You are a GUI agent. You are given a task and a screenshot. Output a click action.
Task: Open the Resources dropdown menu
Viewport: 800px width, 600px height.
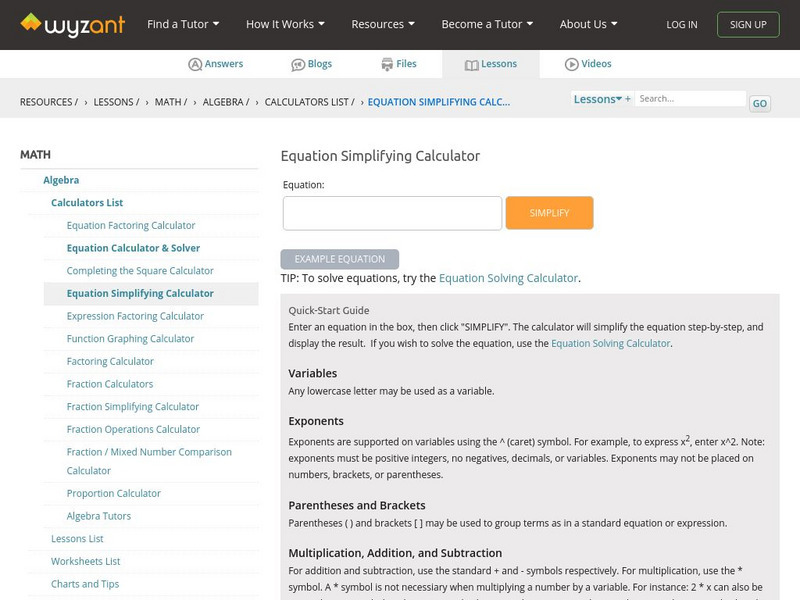point(384,24)
